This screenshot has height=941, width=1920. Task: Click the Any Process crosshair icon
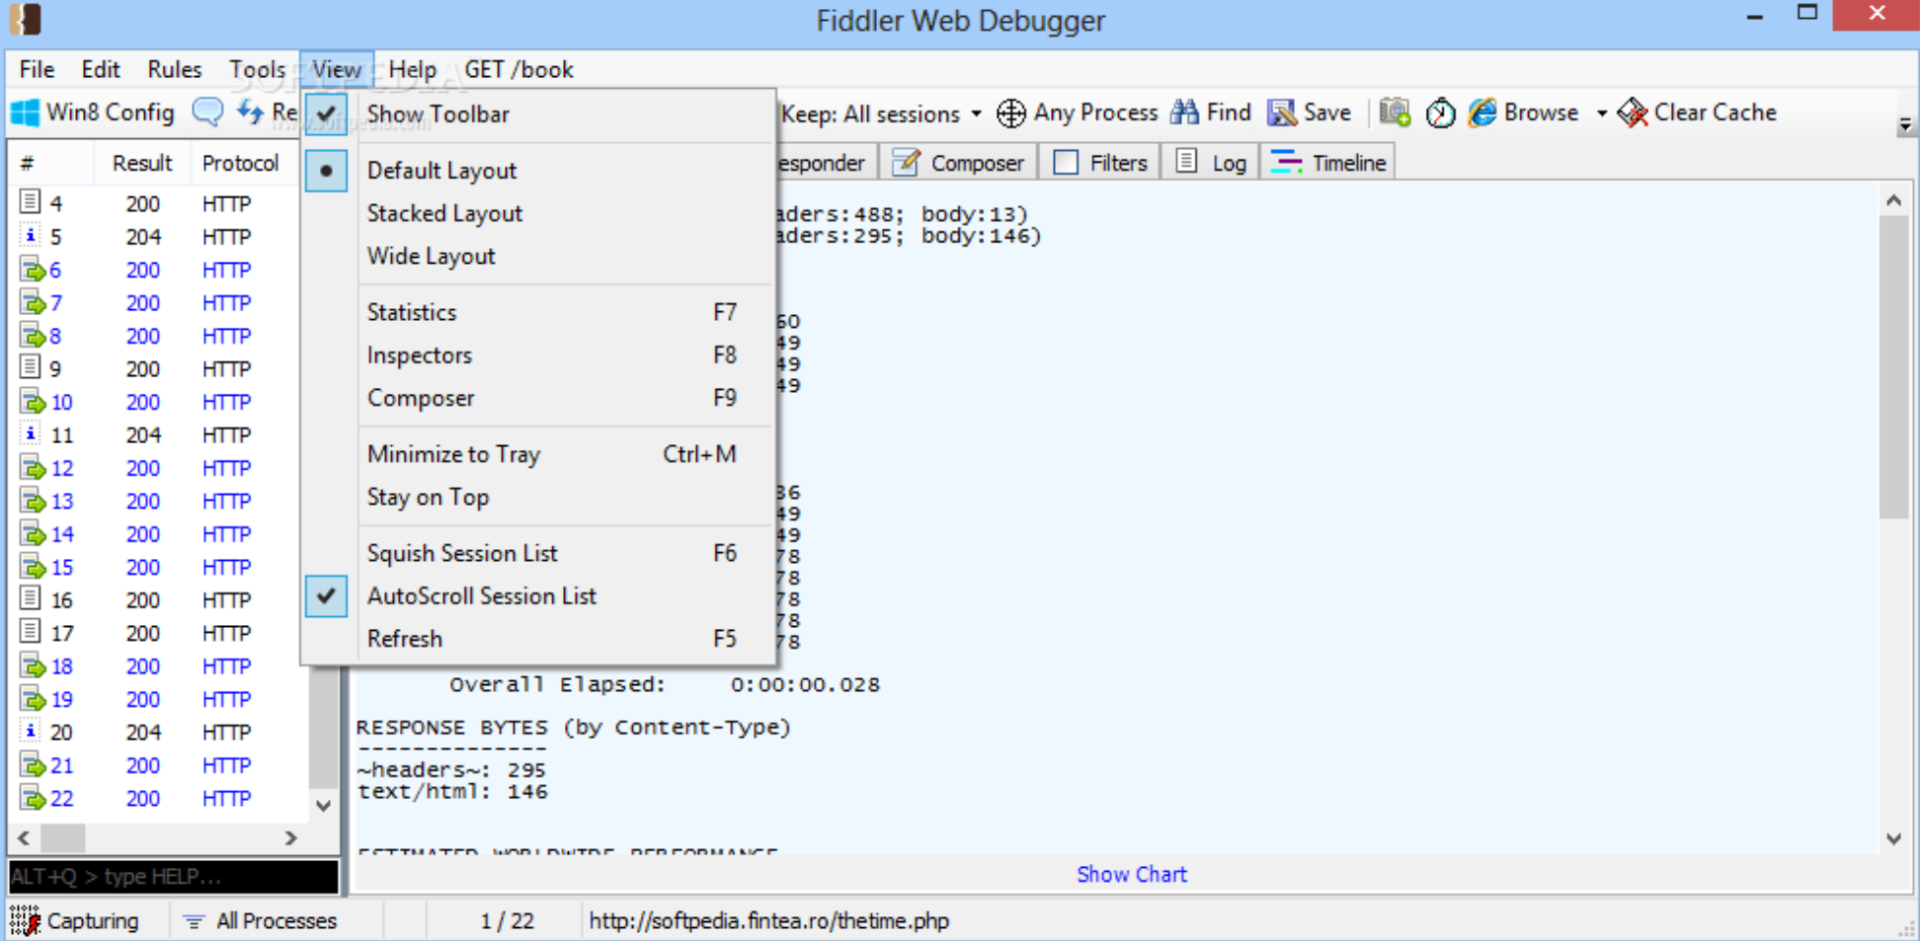pyautogui.click(x=1011, y=113)
